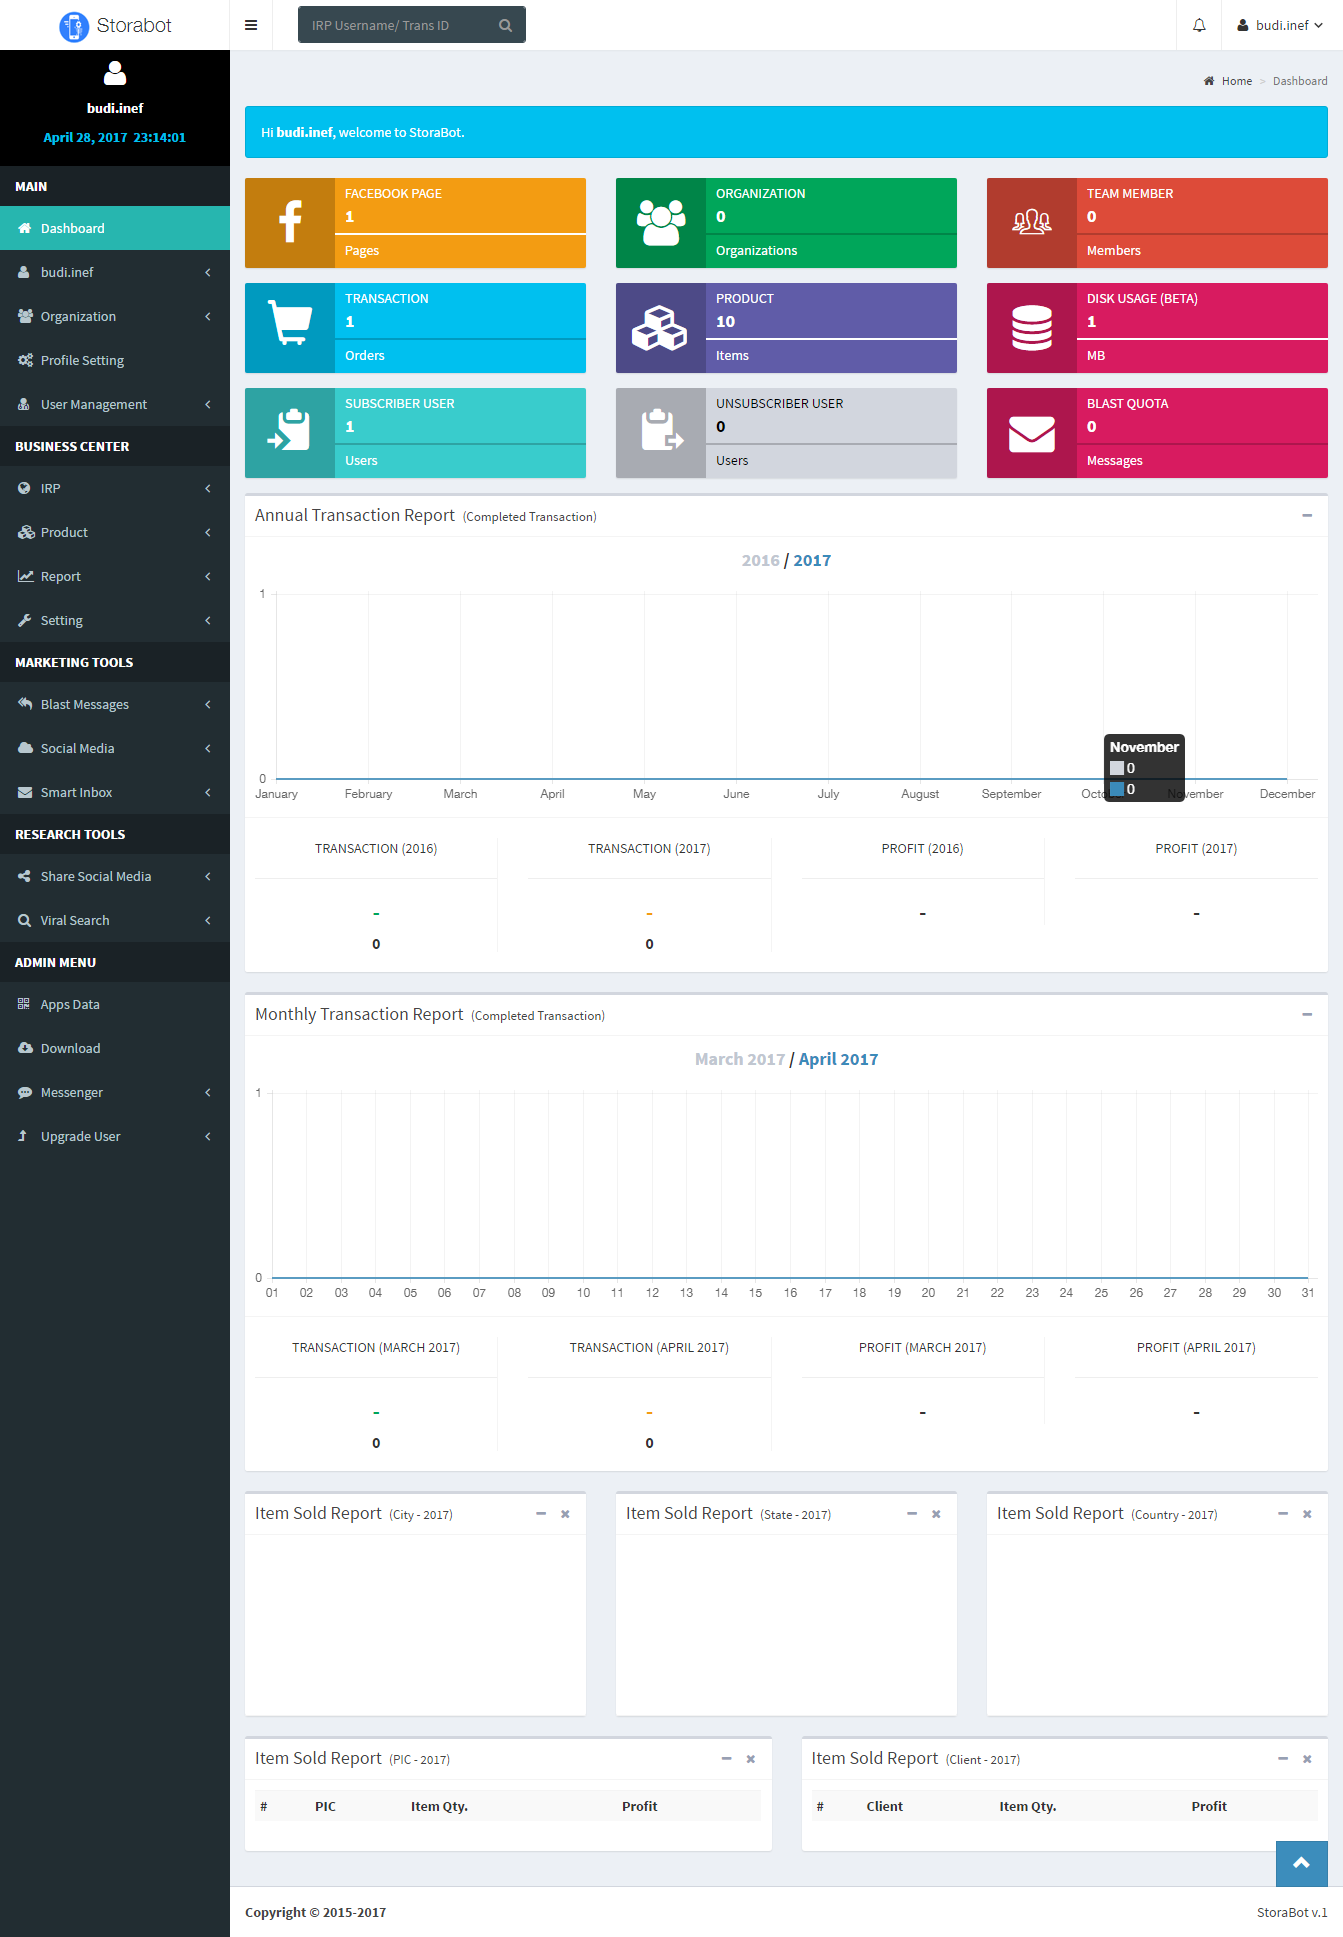
Task: Click the Profile Setting gears icon
Action: click(25, 360)
